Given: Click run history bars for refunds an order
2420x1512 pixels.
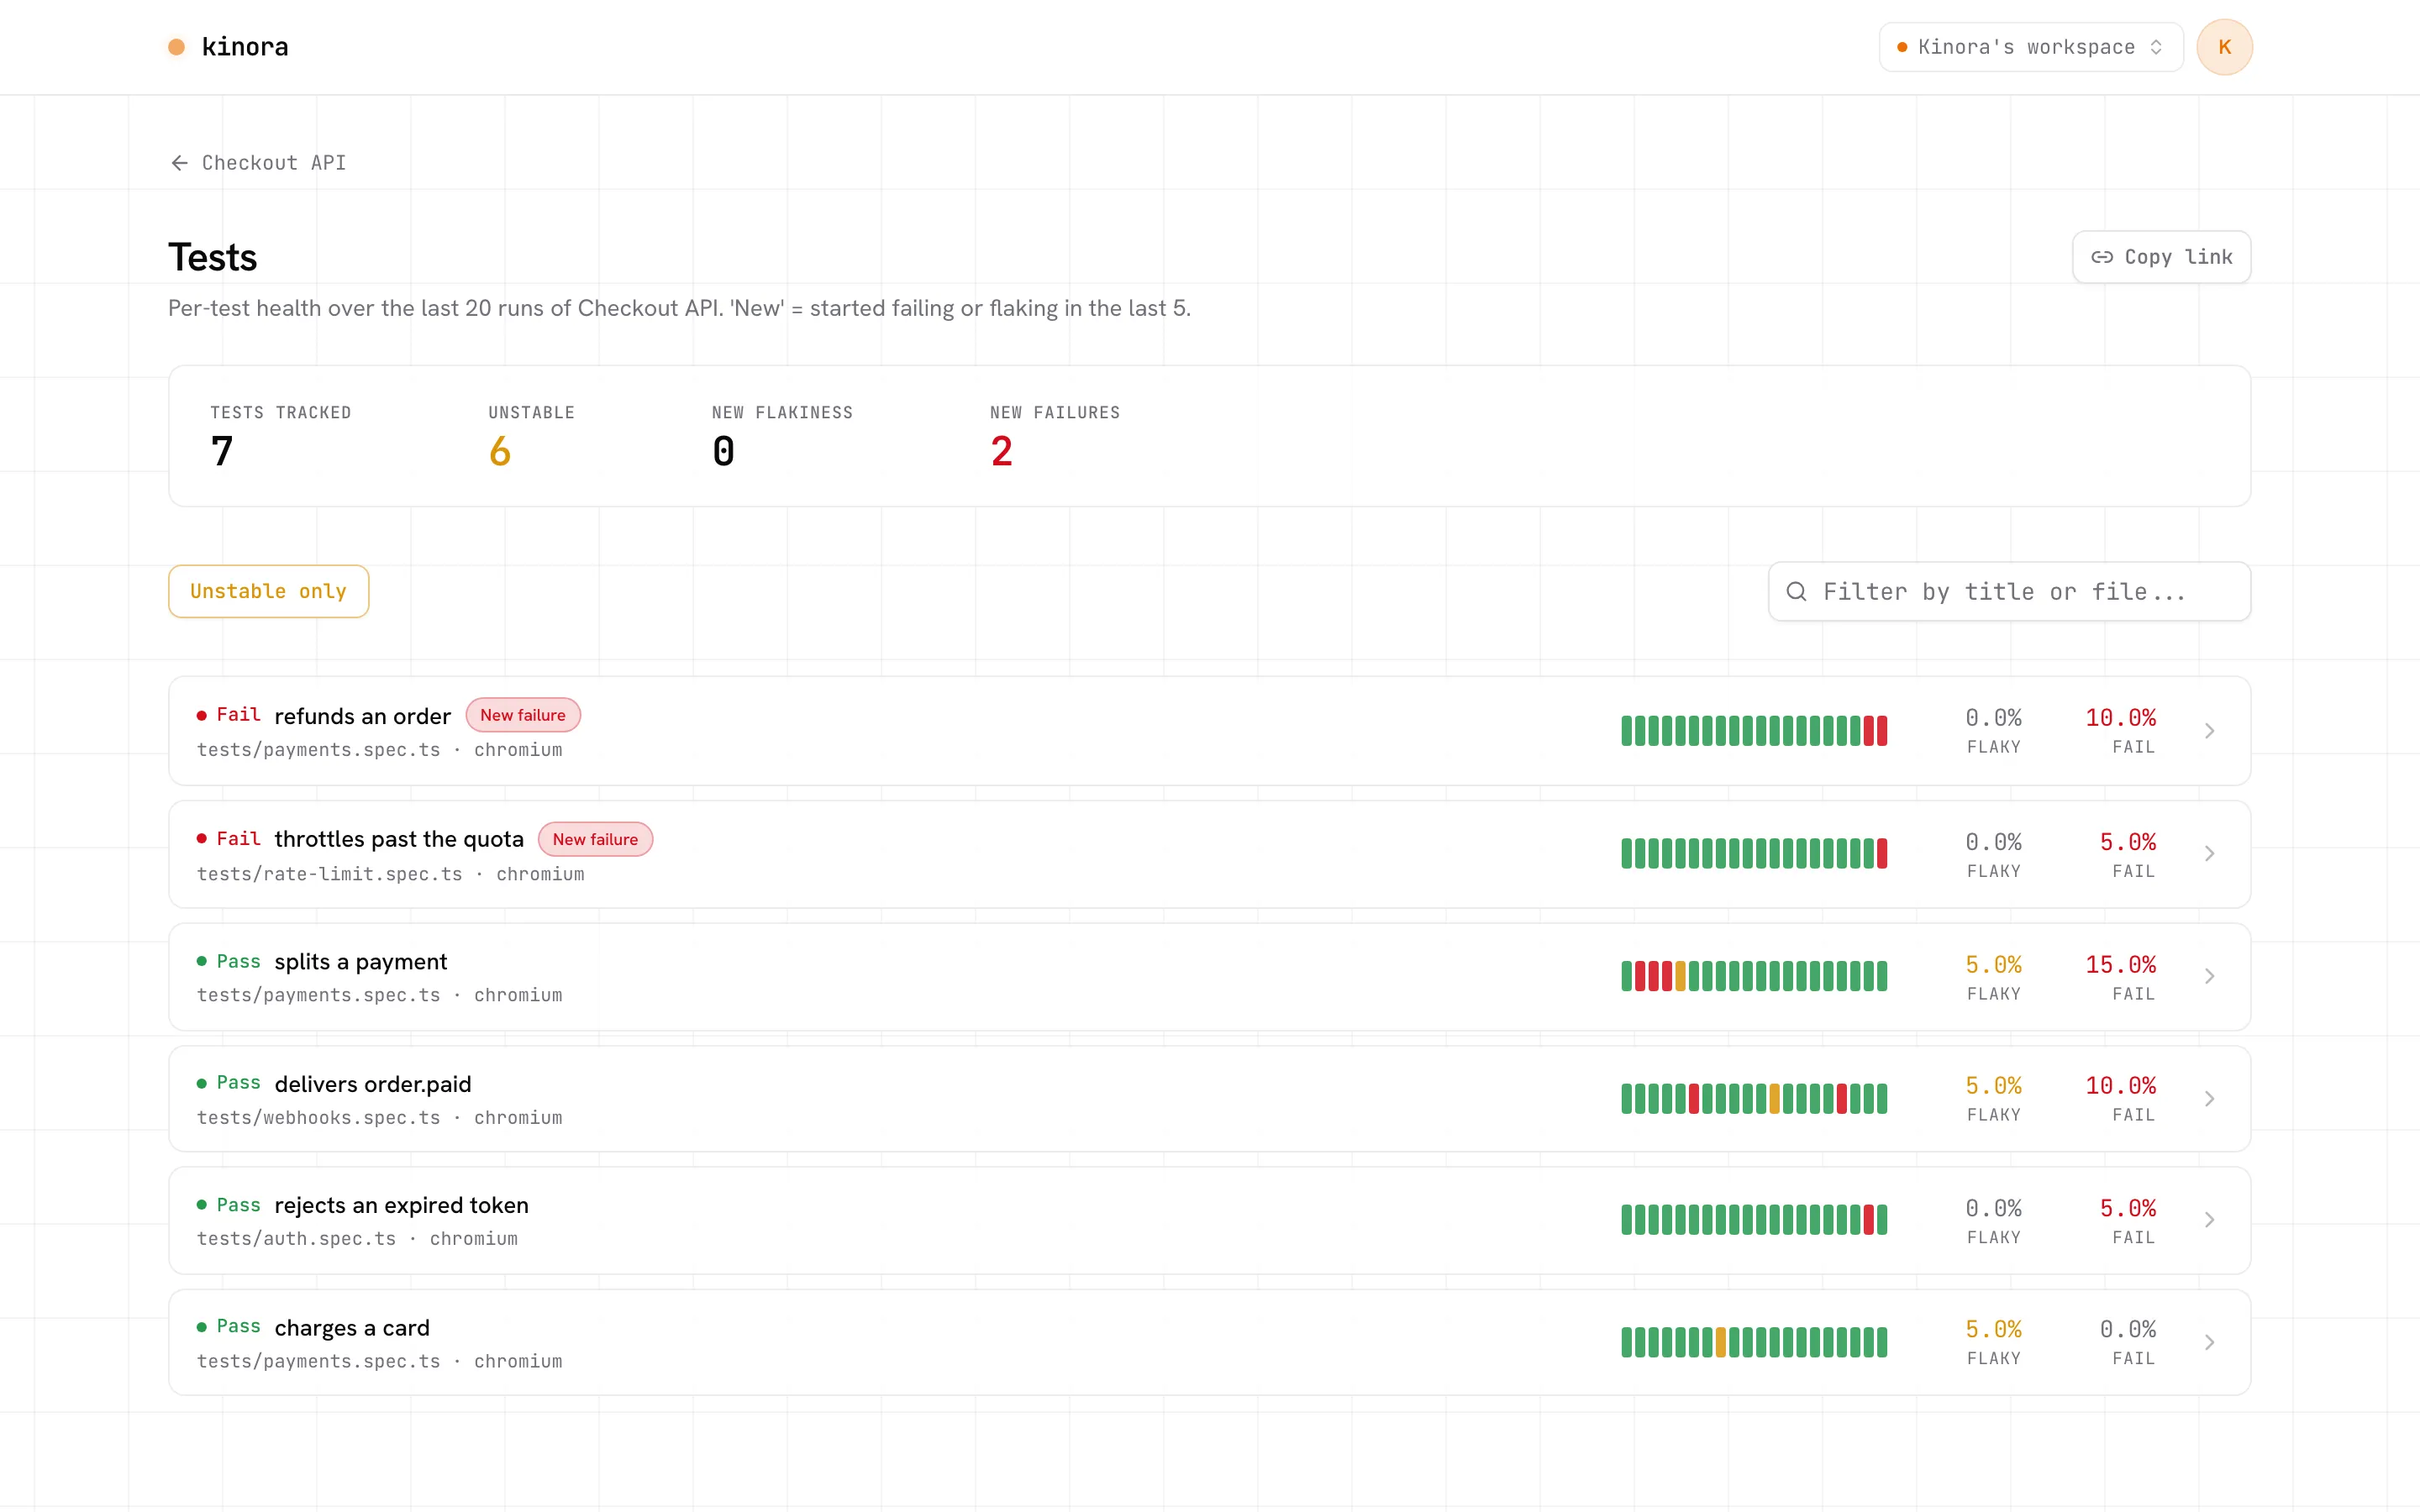Looking at the screenshot, I should [x=1754, y=731].
